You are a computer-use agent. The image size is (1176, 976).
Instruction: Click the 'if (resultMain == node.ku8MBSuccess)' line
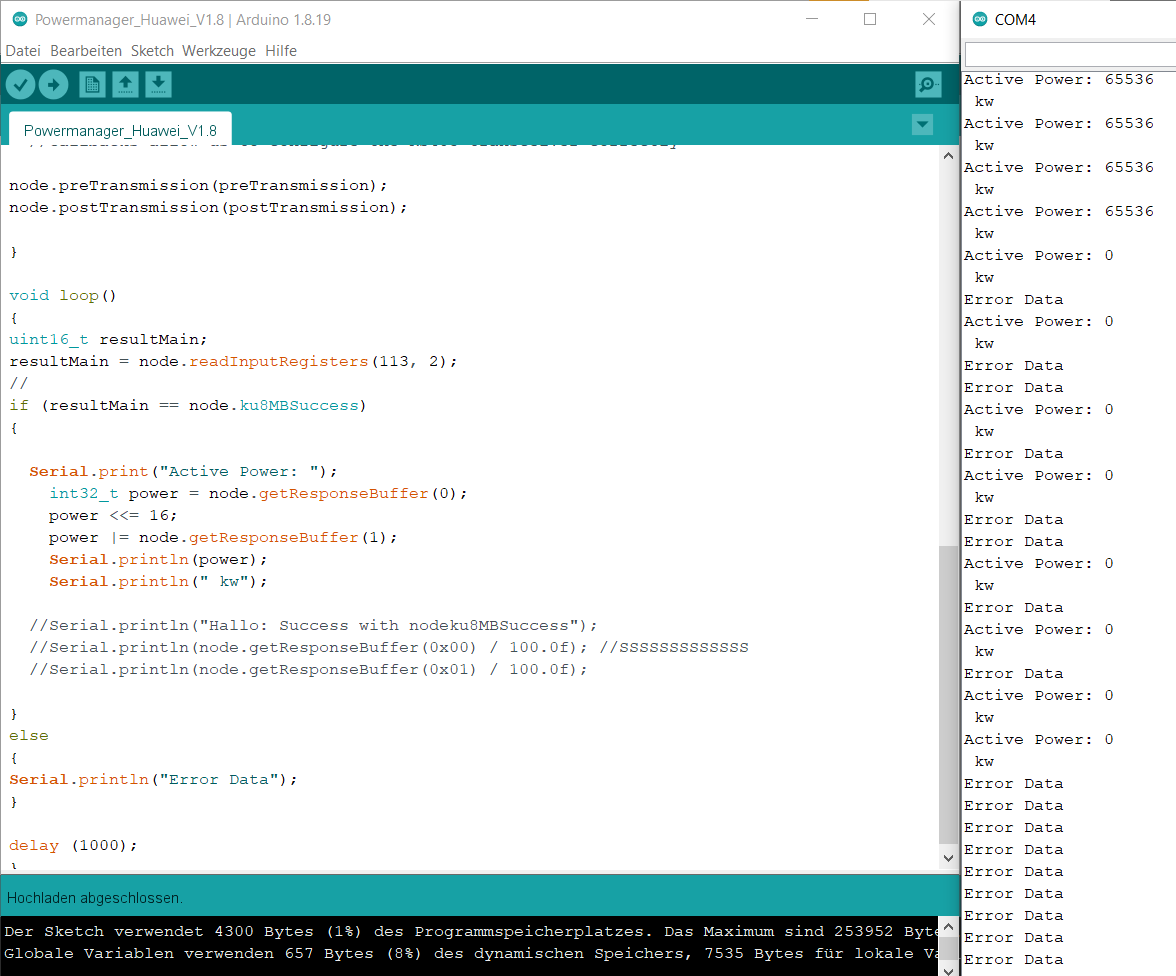point(188,405)
